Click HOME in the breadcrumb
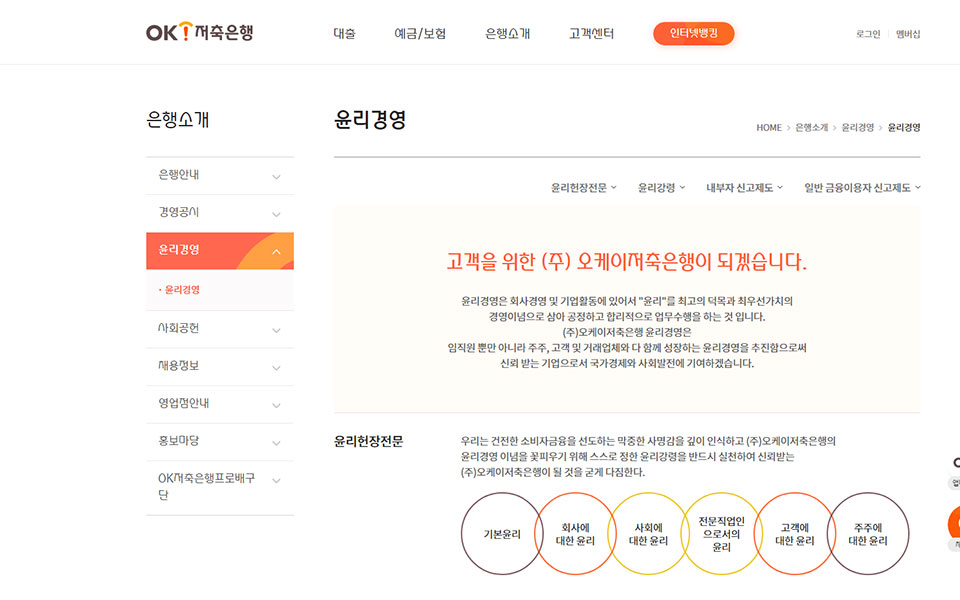This screenshot has height=600, width=960. [x=769, y=128]
